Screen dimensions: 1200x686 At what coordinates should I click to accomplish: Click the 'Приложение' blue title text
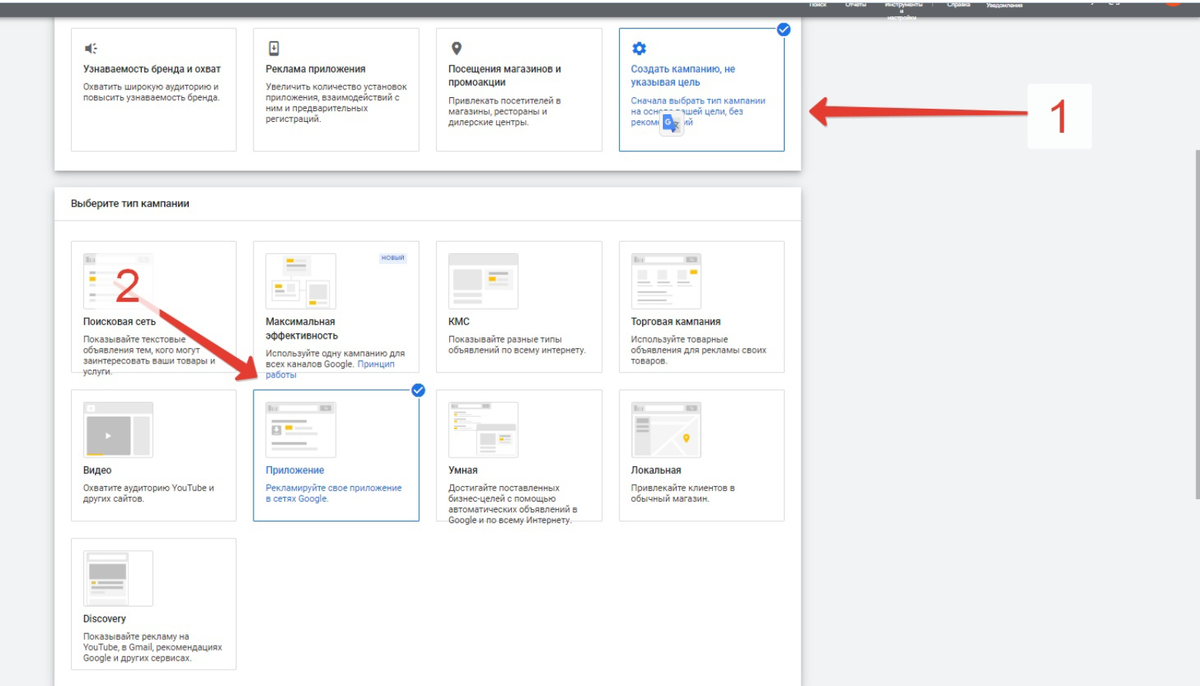295,470
